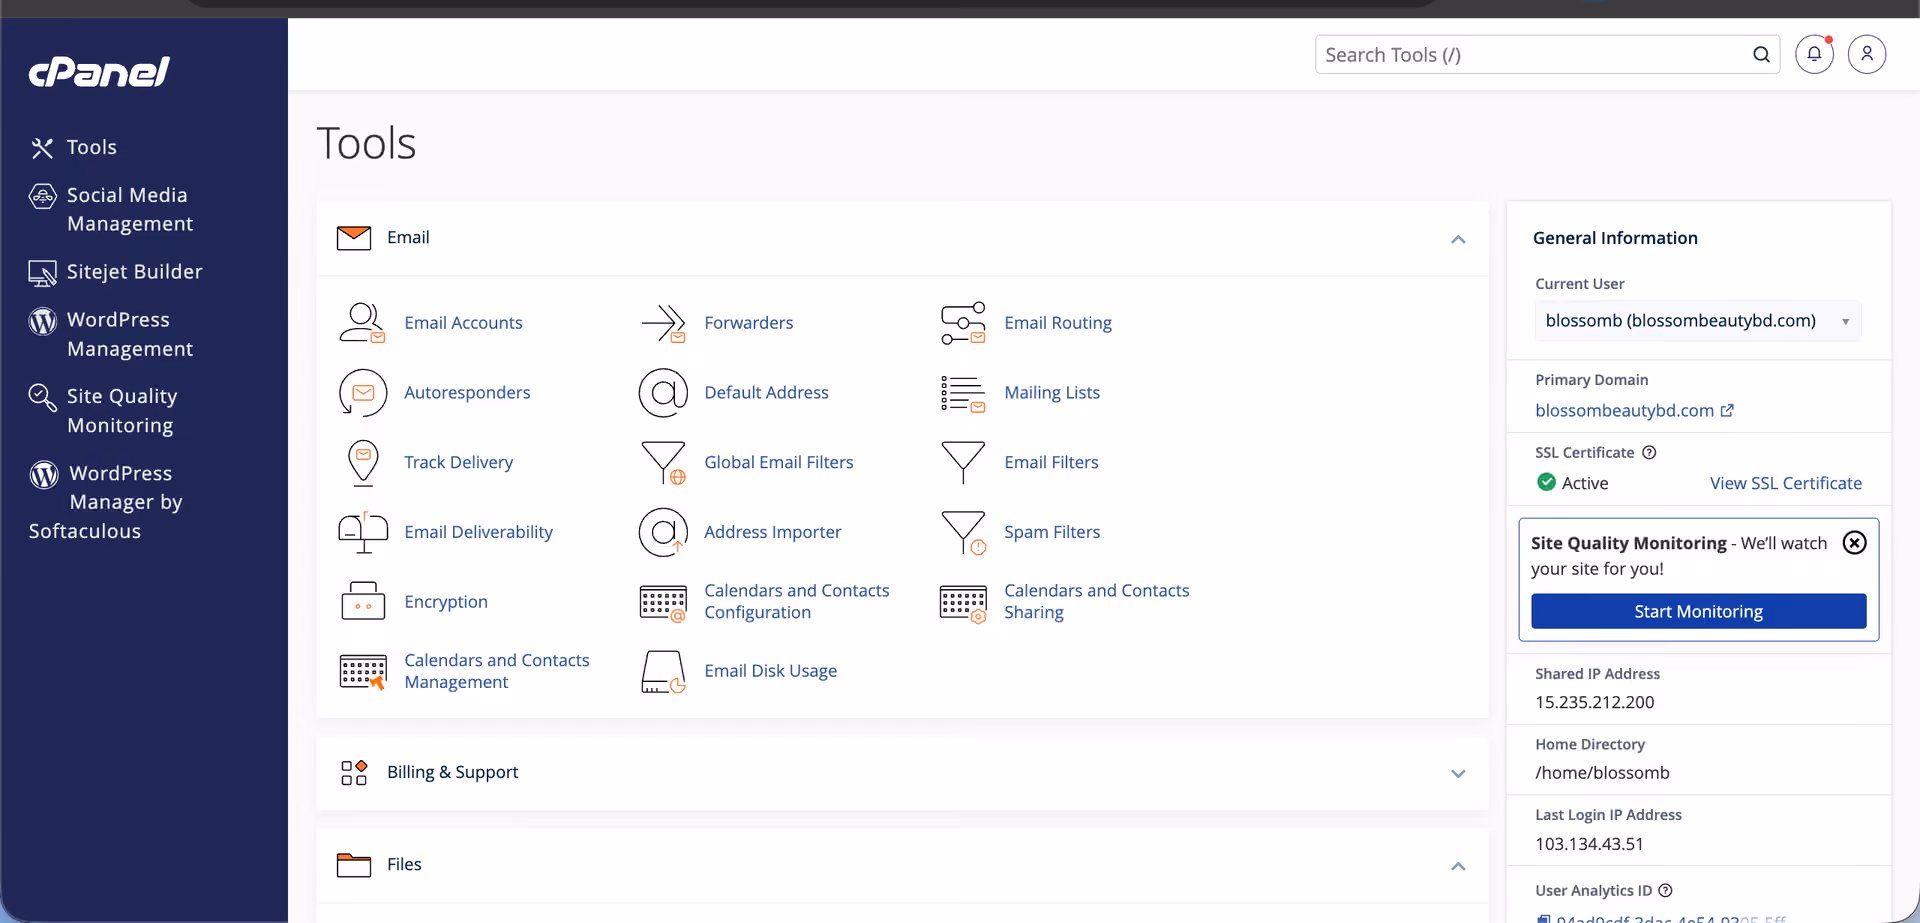Click the Mailing Lists icon
This screenshot has height=923, width=1920.
[x=963, y=393]
